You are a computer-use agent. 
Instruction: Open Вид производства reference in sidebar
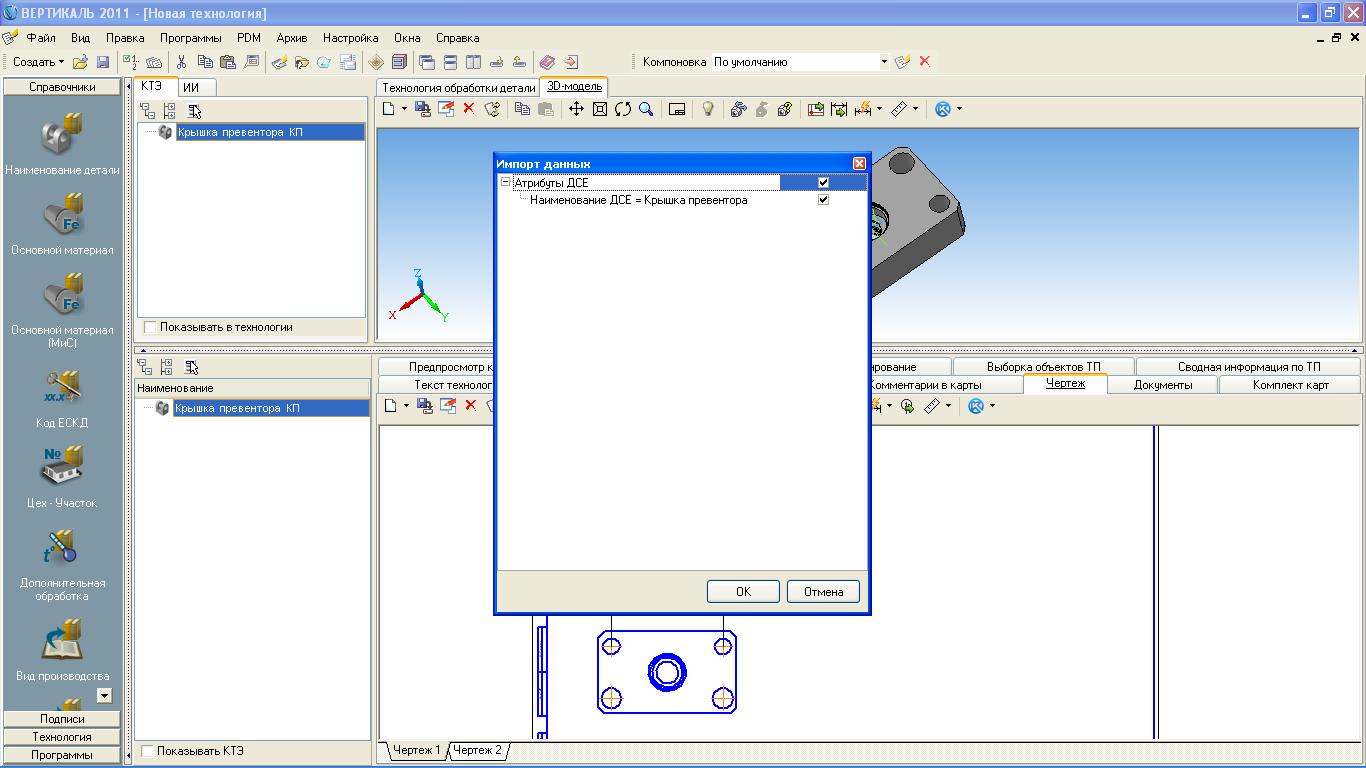click(x=62, y=650)
